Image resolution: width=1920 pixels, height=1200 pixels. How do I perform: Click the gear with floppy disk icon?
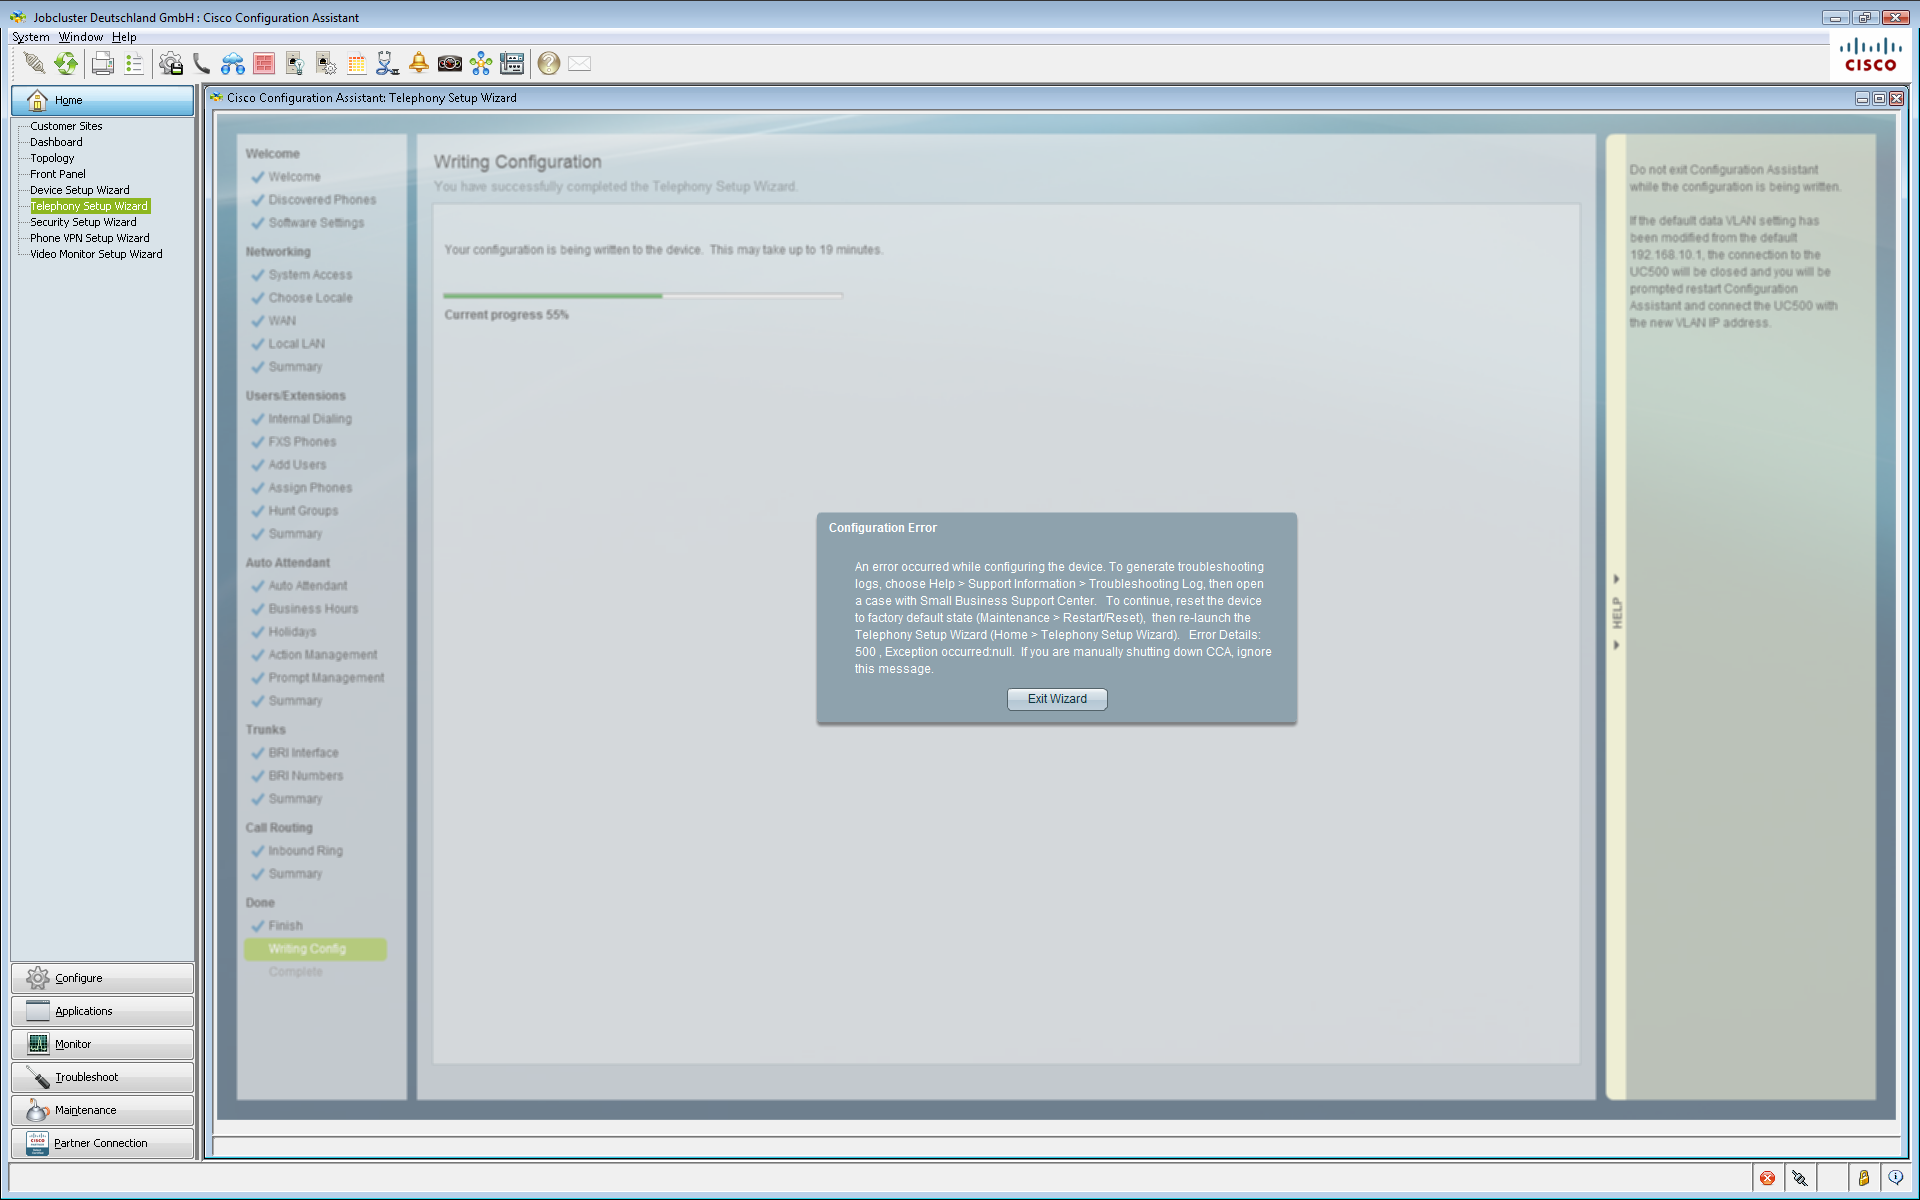(x=171, y=64)
